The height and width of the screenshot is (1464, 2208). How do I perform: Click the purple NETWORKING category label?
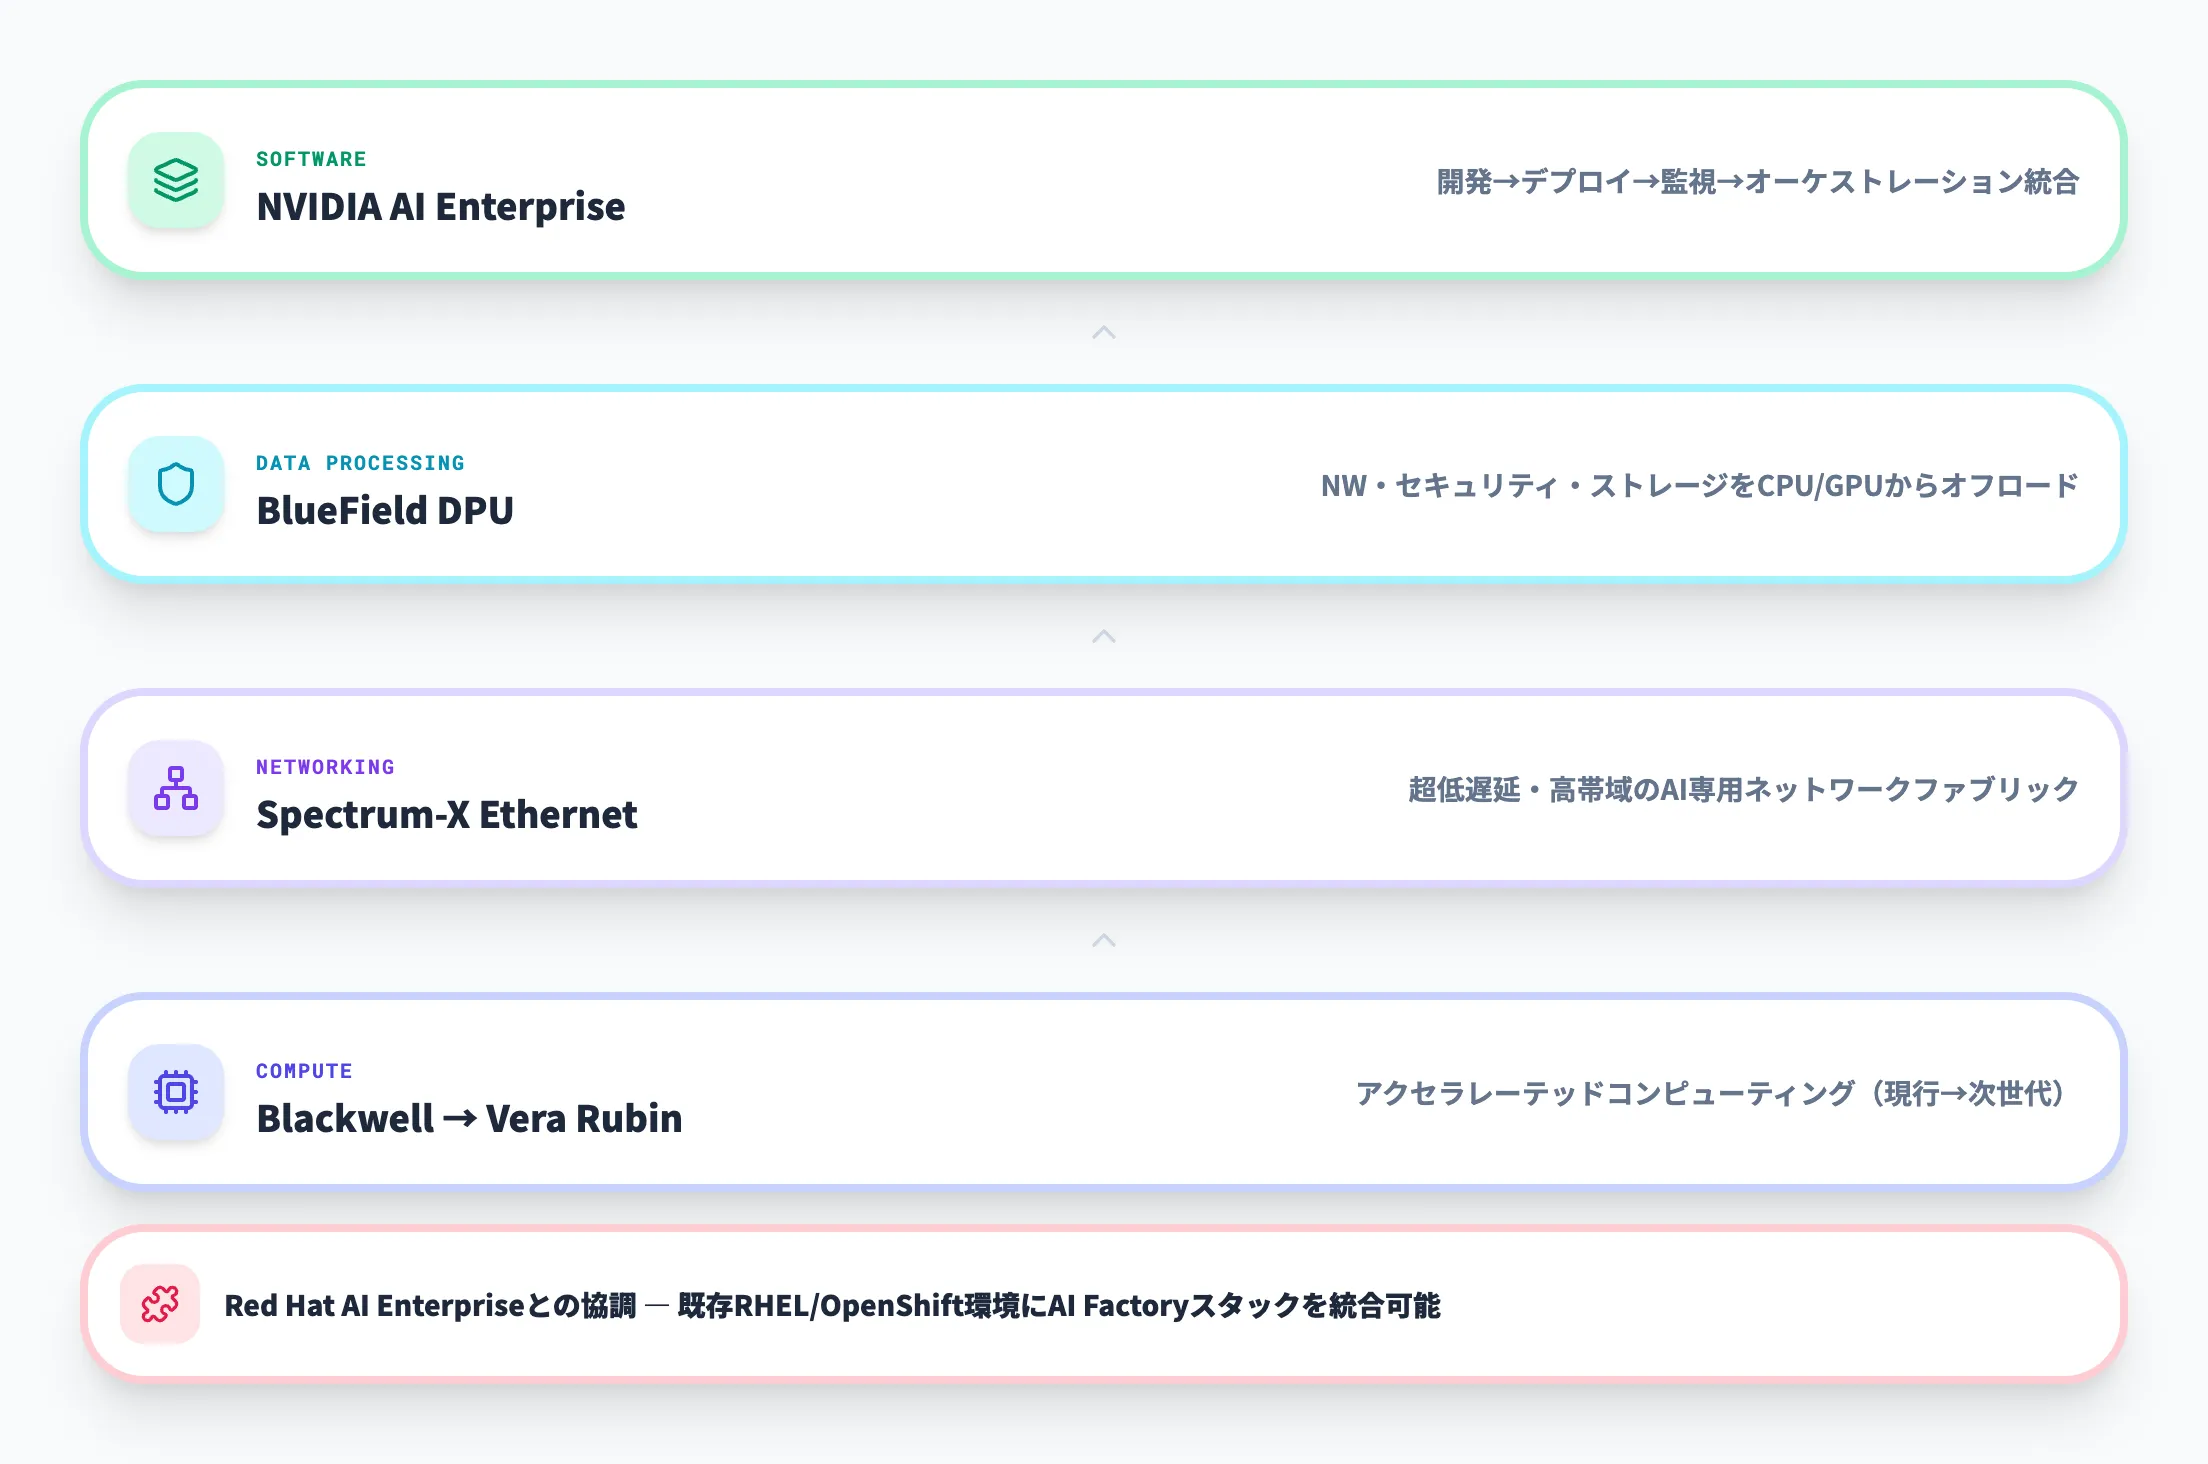click(x=325, y=767)
